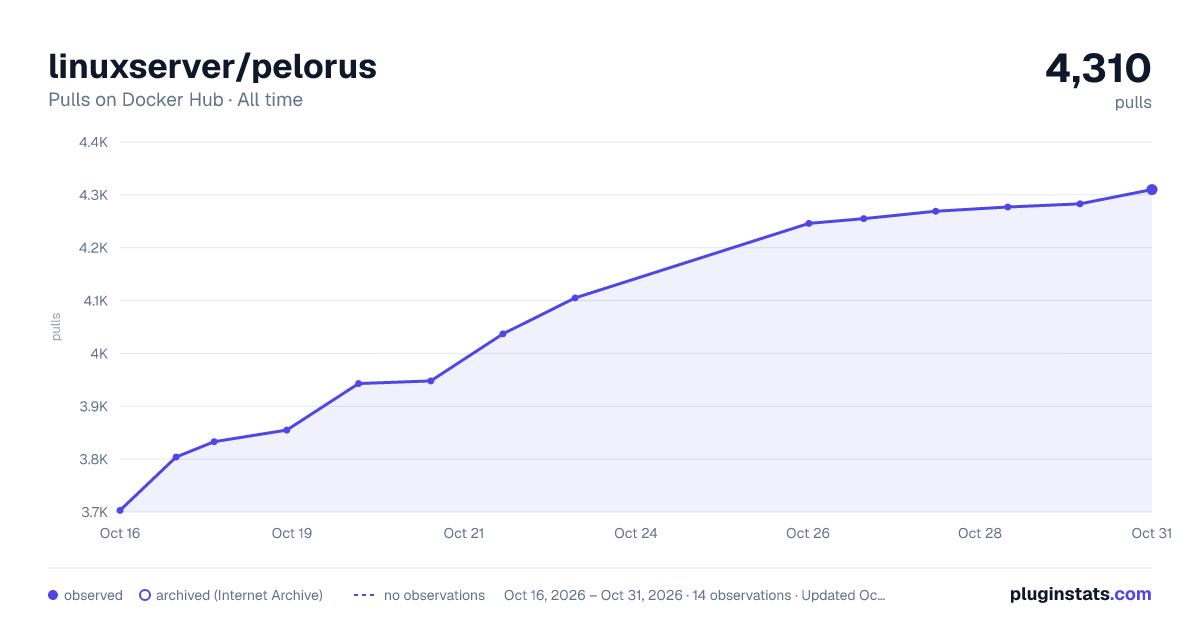Click the no observations legend label
This screenshot has height=630, width=1200.
click(x=434, y=595)
